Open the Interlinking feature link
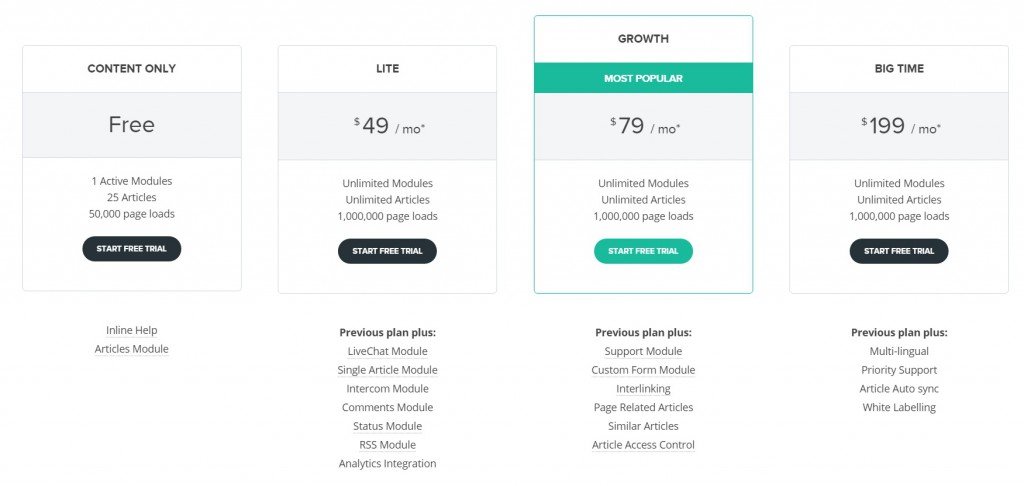Viewport: 1024px width, 486px height. [x=643, y=389]
